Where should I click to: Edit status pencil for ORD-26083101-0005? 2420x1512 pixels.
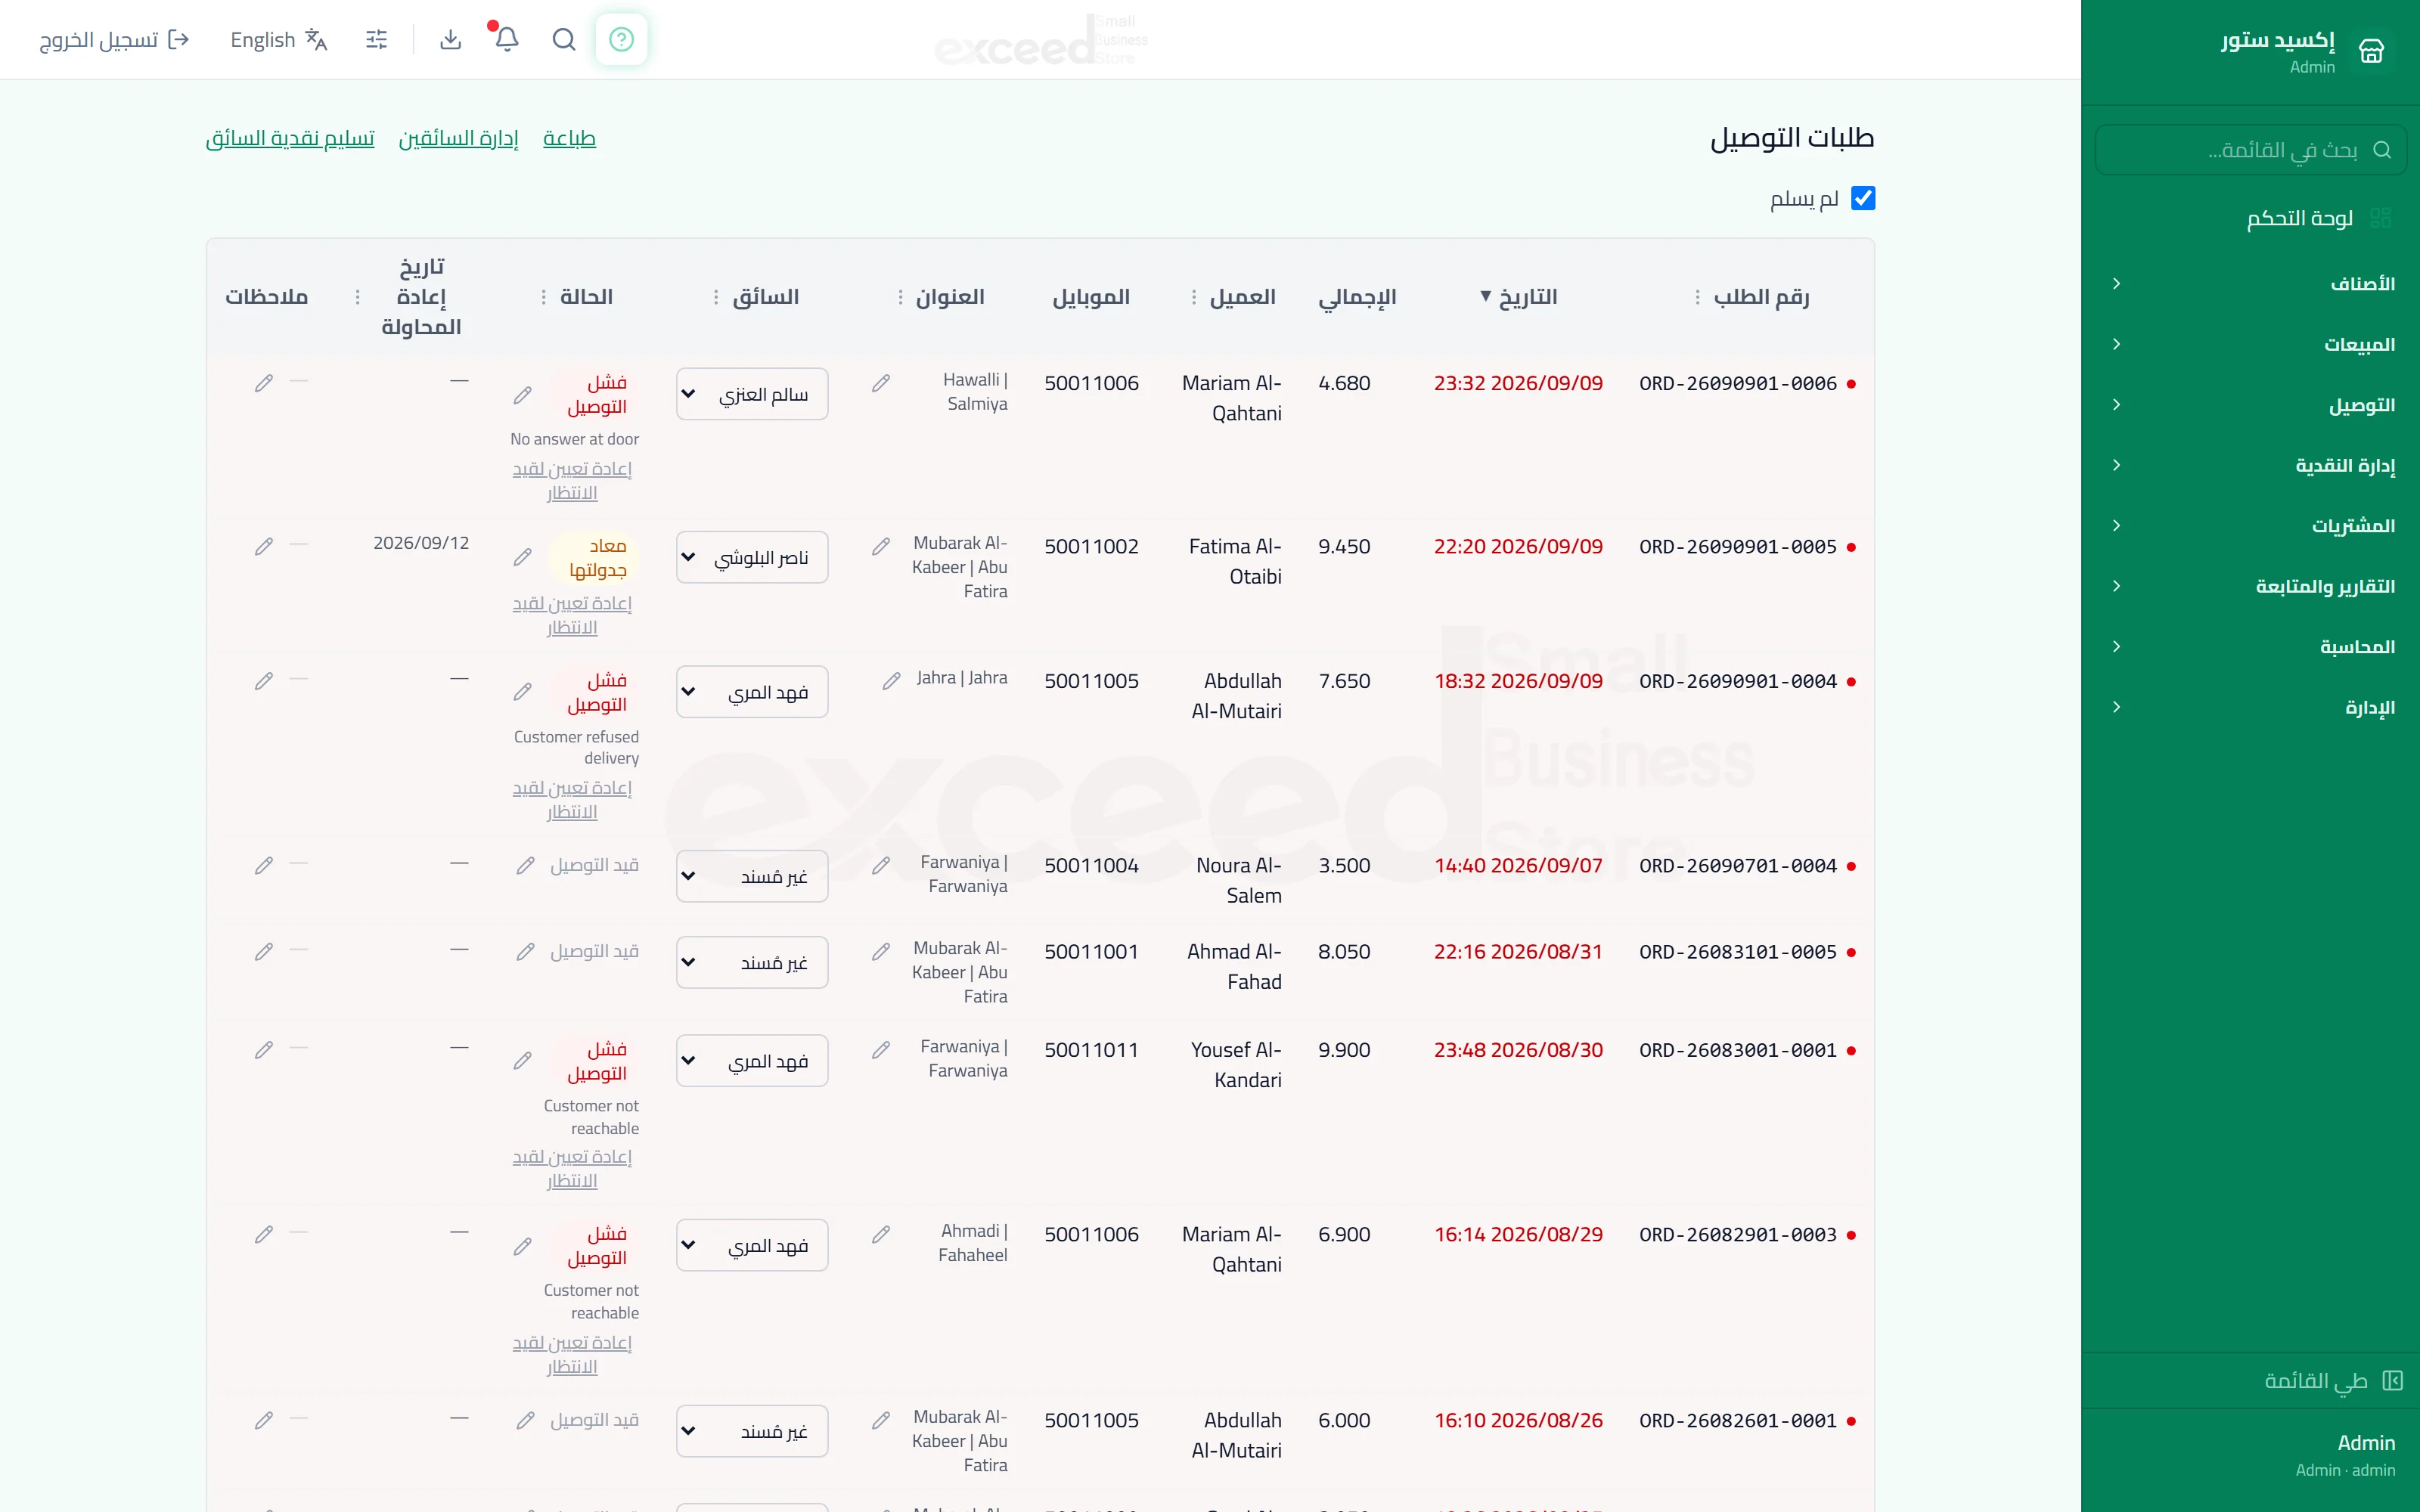(525, 951)
